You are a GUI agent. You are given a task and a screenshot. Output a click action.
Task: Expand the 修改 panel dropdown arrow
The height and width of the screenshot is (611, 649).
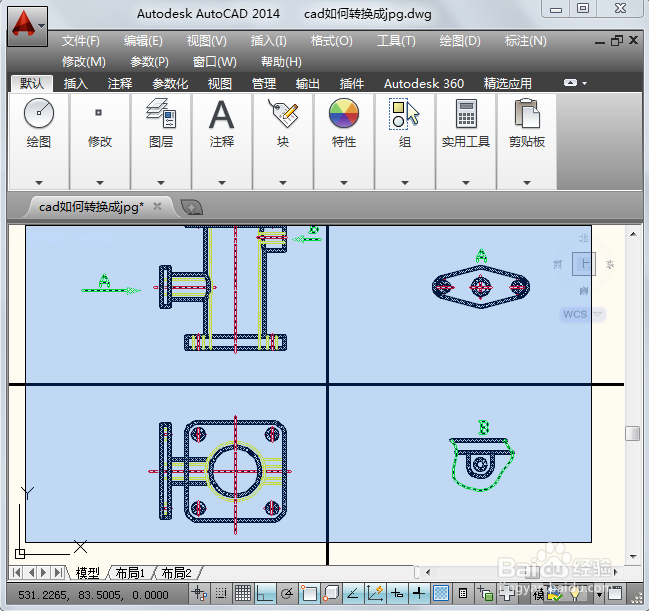click(x=100, y=183)
